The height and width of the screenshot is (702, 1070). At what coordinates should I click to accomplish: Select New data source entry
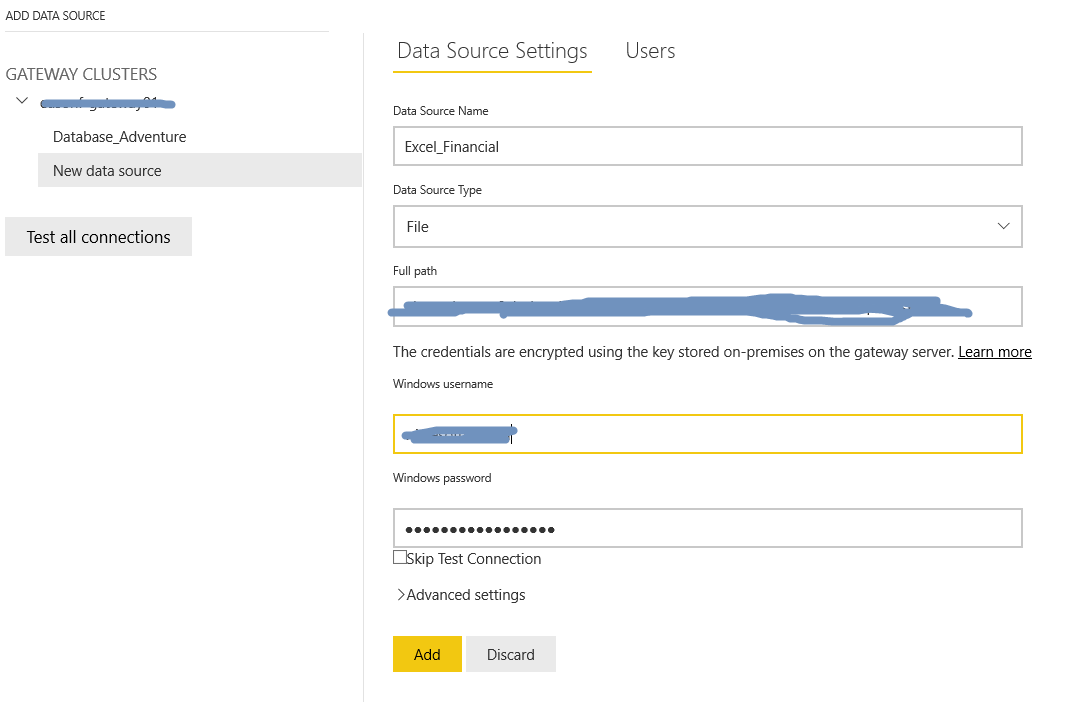[x=199, y=170]
